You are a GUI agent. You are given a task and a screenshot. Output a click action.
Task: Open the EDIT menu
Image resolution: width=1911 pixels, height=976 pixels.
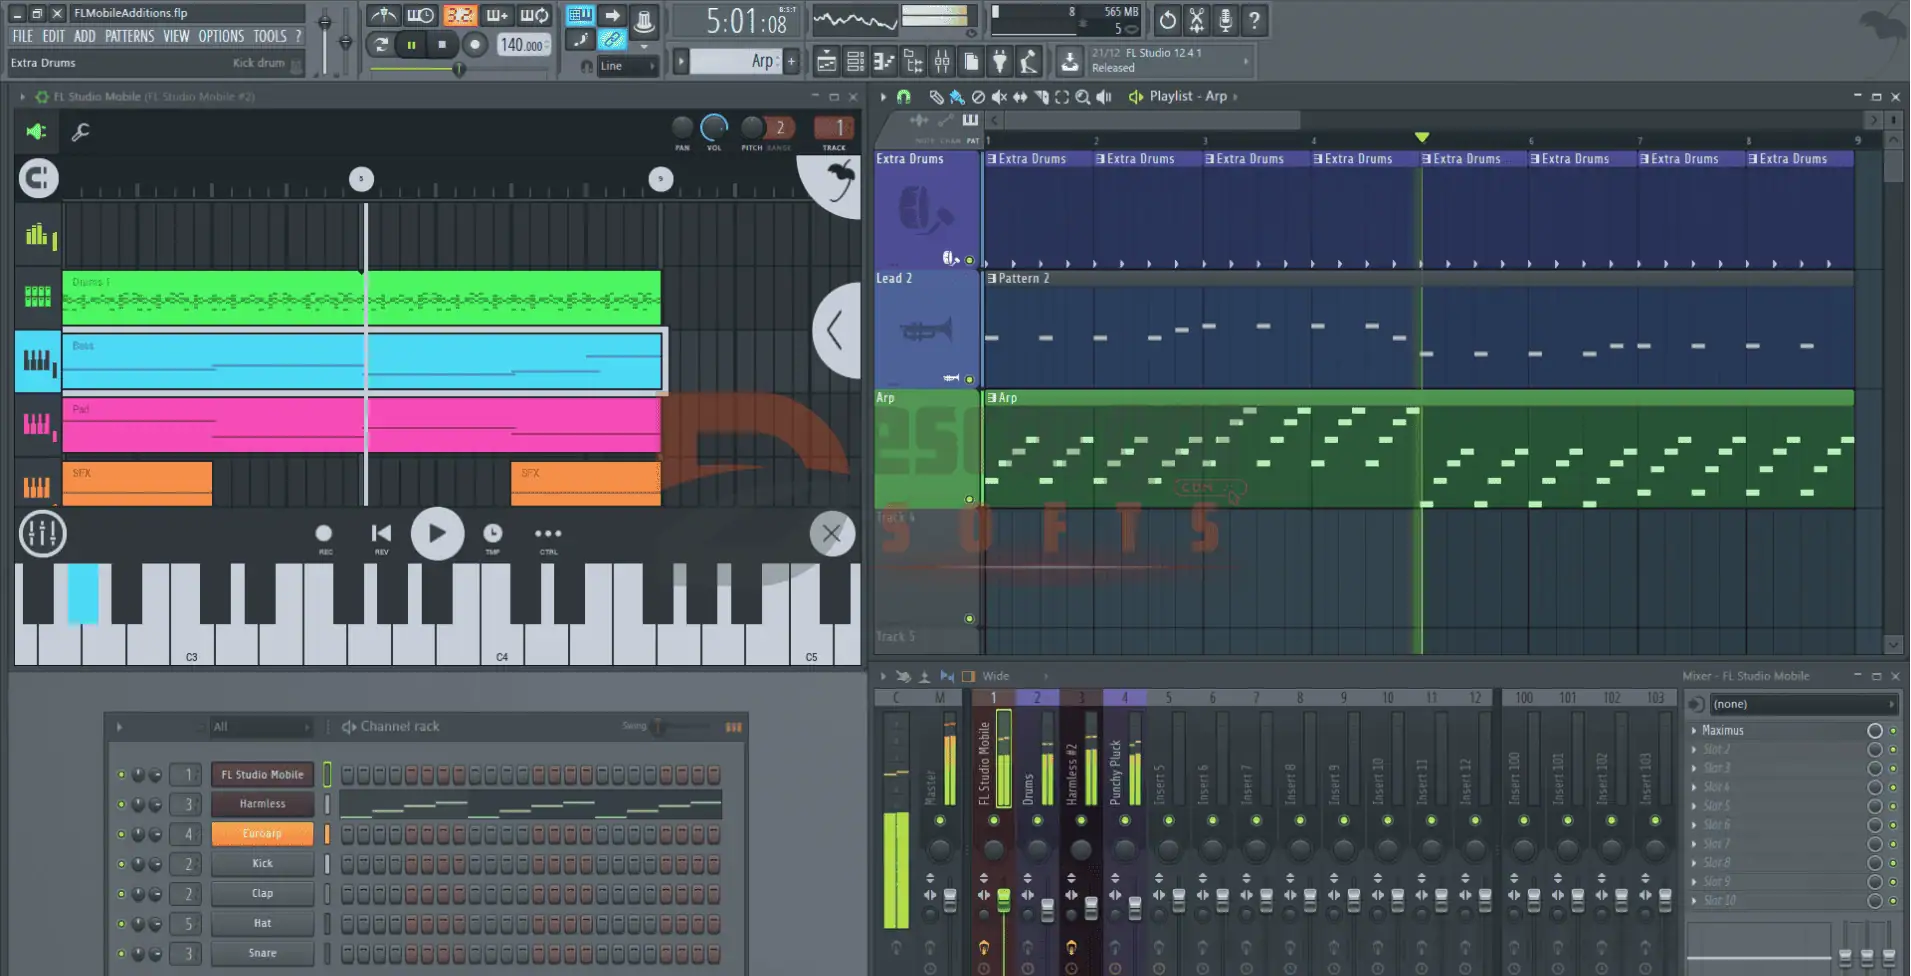click(x=53, y=36)
